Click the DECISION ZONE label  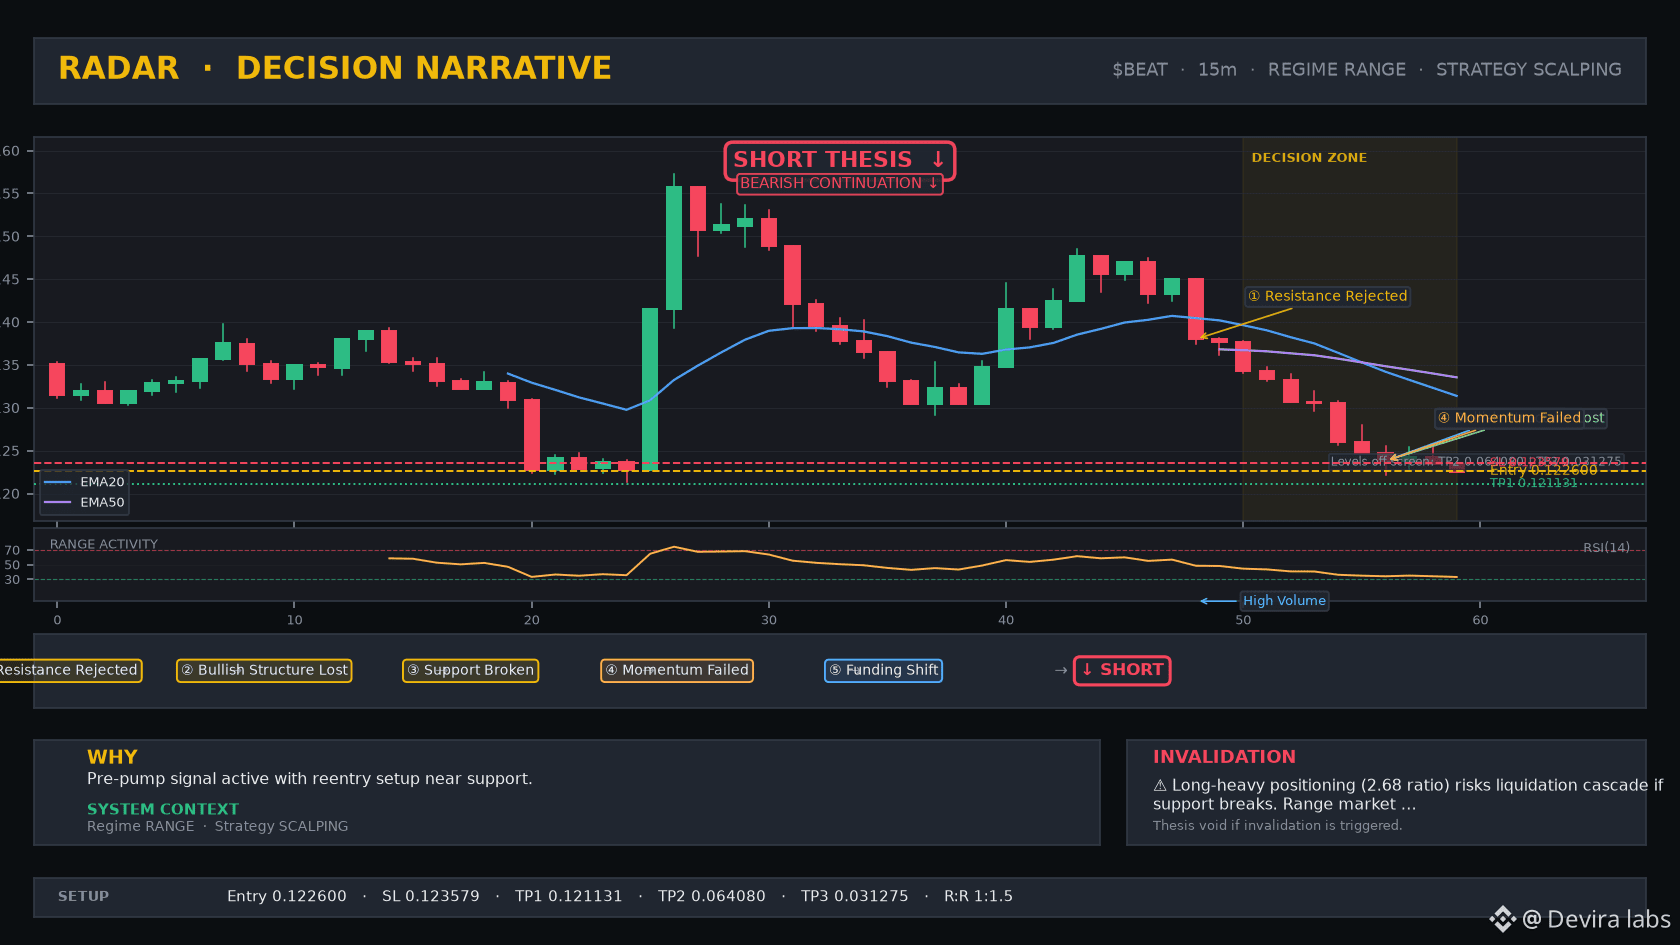click(x=1309, y=158)
